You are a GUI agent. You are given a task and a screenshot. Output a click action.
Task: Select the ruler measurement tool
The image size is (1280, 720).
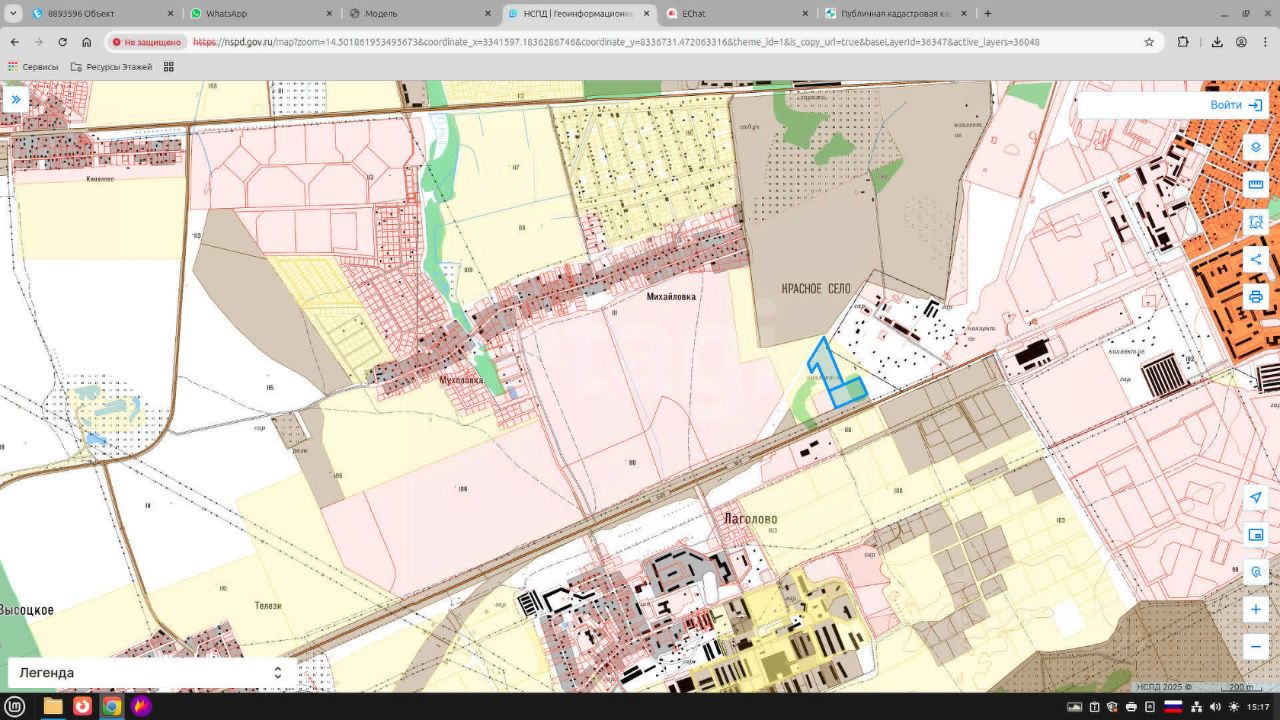[1256, 185]
